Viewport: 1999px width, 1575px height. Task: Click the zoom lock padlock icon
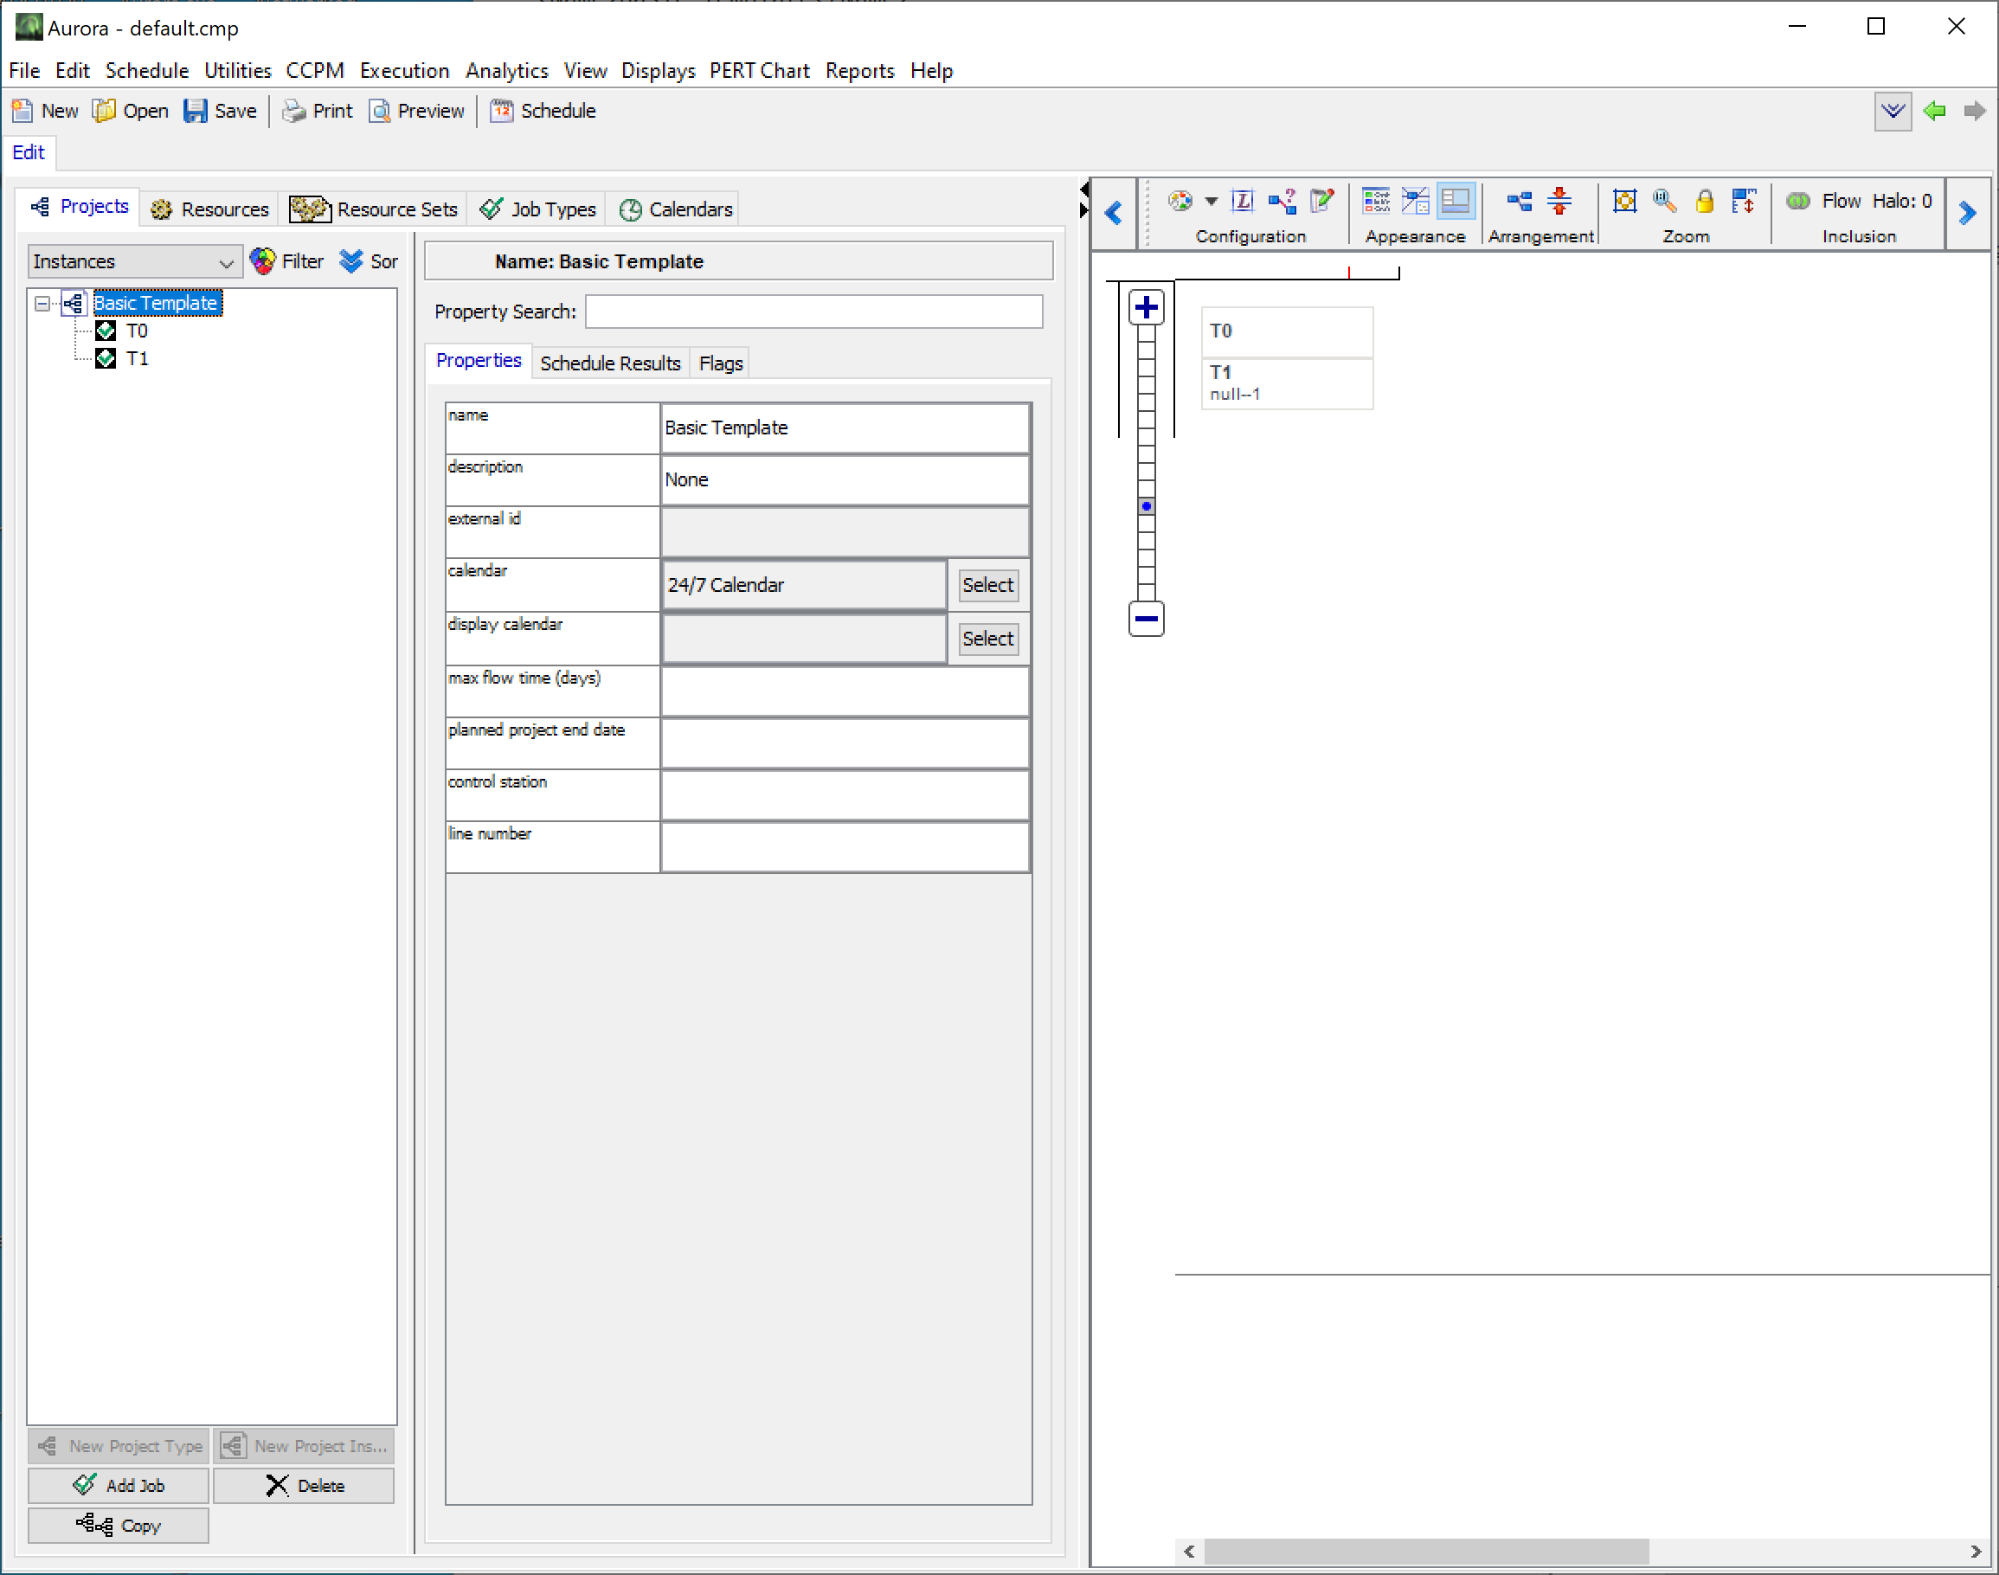(1704, 201)
